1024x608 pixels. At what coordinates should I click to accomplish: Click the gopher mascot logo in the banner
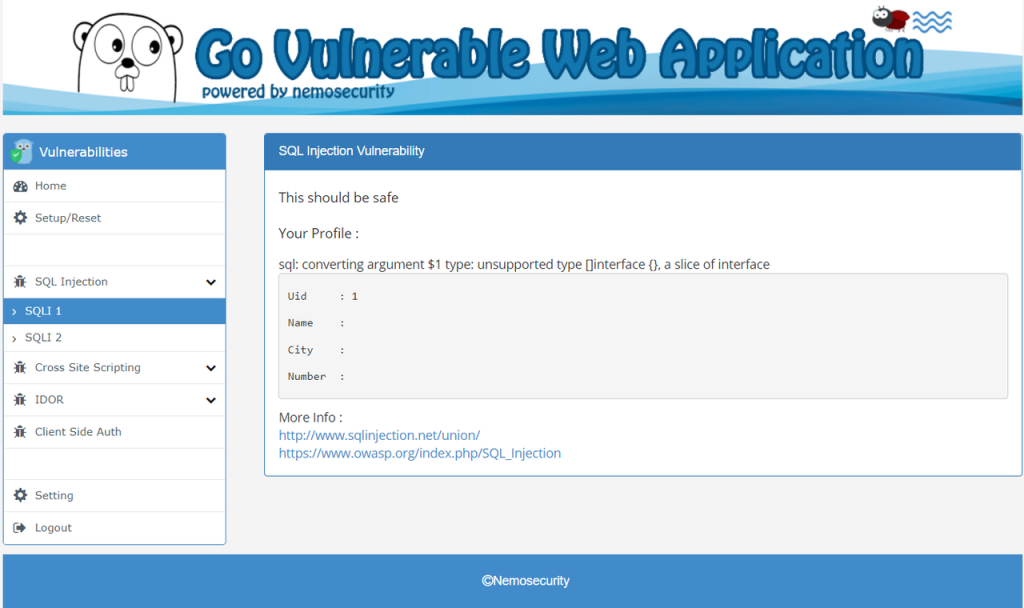pos(127,58)
